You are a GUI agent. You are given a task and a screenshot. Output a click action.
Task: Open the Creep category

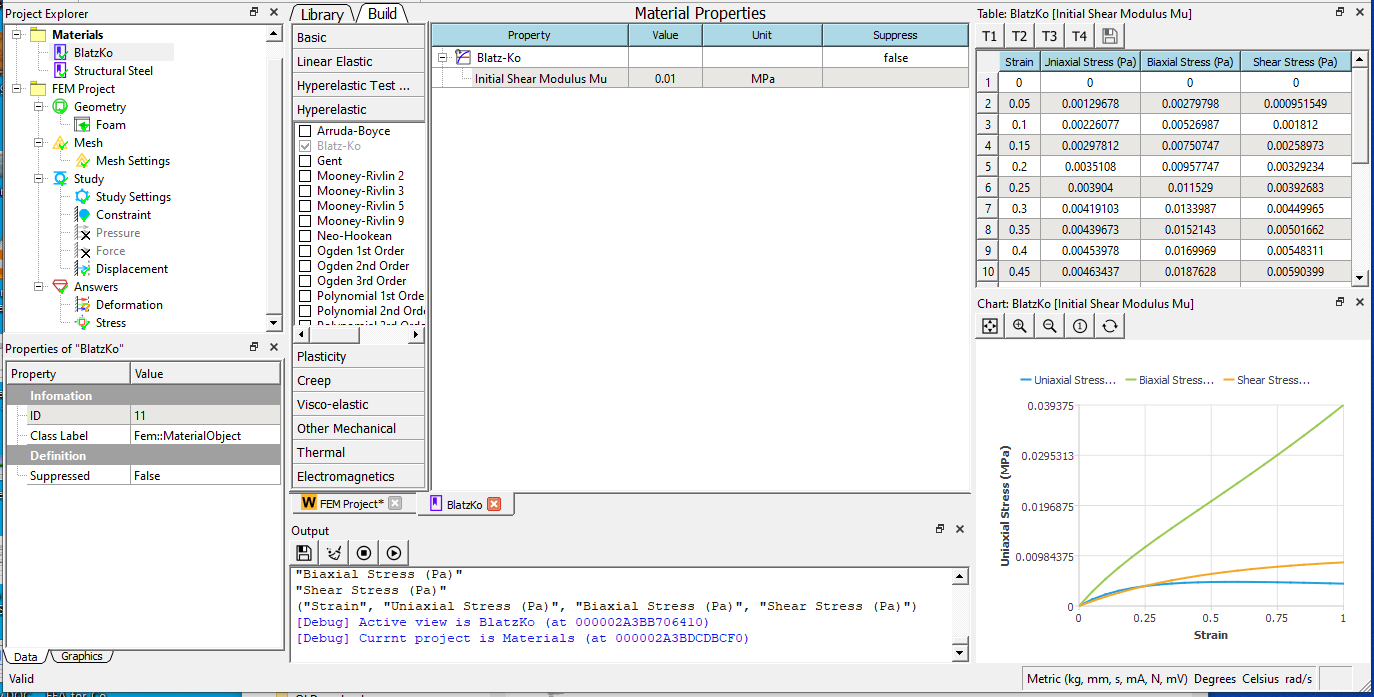click(x=359, y=381)
